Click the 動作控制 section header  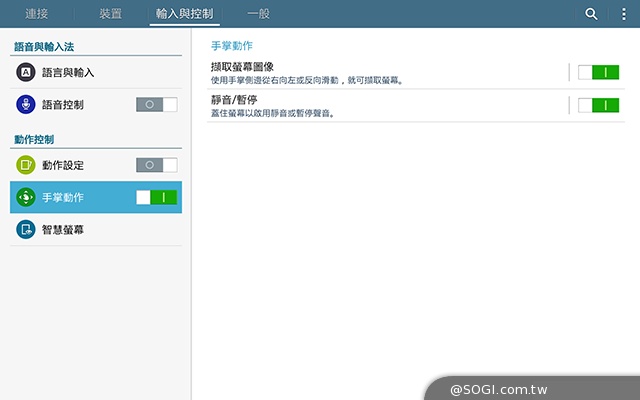point(34,140)
